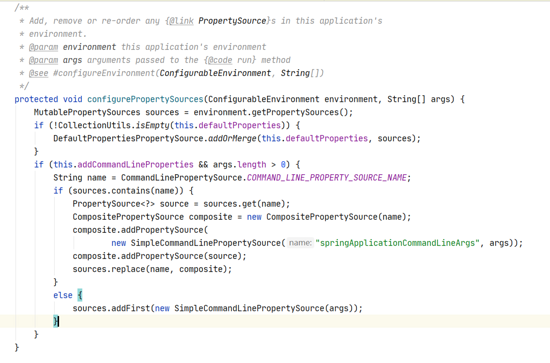Image resolution: width=550 pixels, height=363 pixels.
Task: Click COMMAND_LINE_PROPERTY_SOURCE_NAME constant
Action: 326,177
